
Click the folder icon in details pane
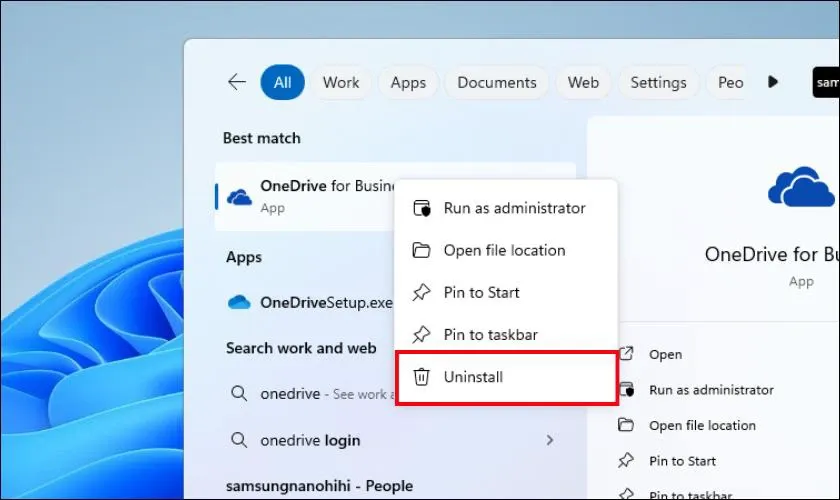coord(626,425)
